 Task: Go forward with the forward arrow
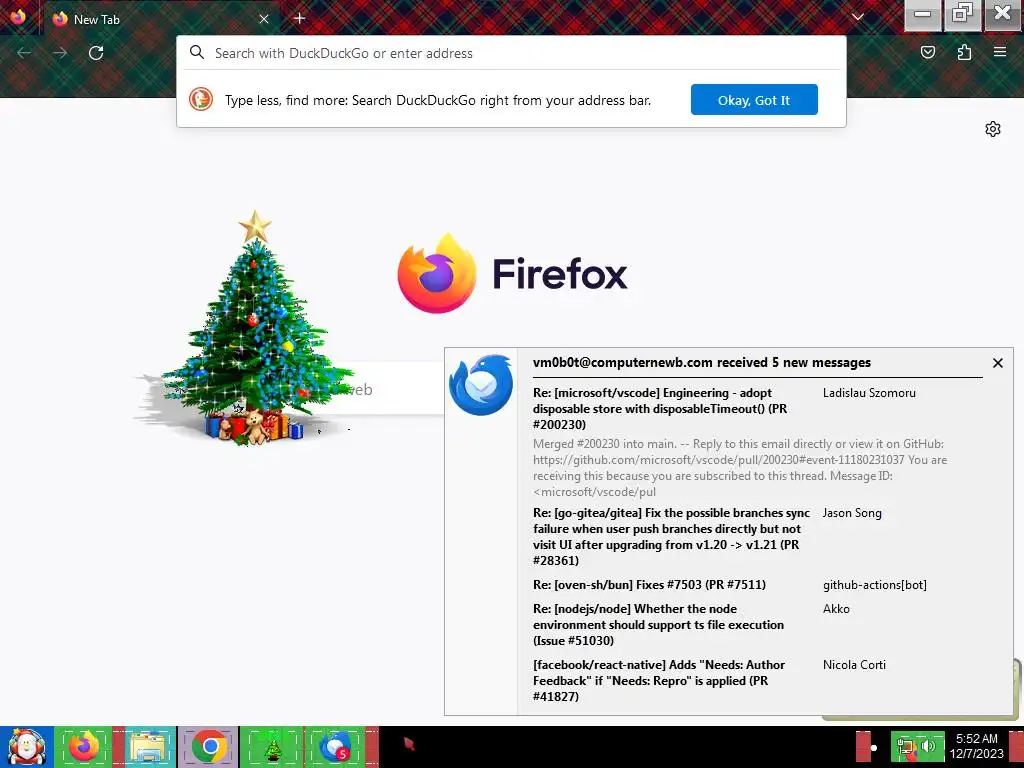tap(60, 53)
